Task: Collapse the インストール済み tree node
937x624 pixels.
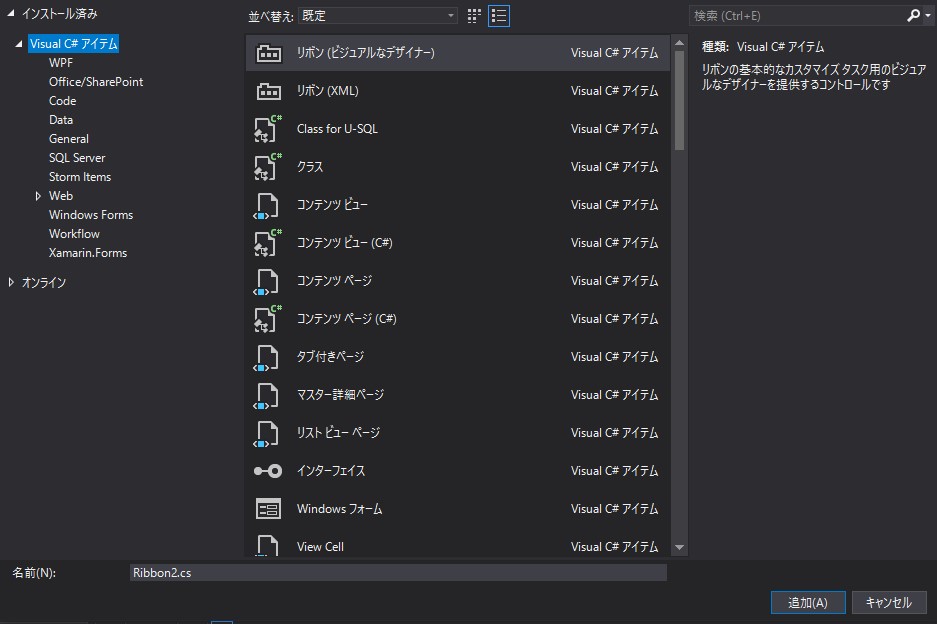Action: point(11,13)
